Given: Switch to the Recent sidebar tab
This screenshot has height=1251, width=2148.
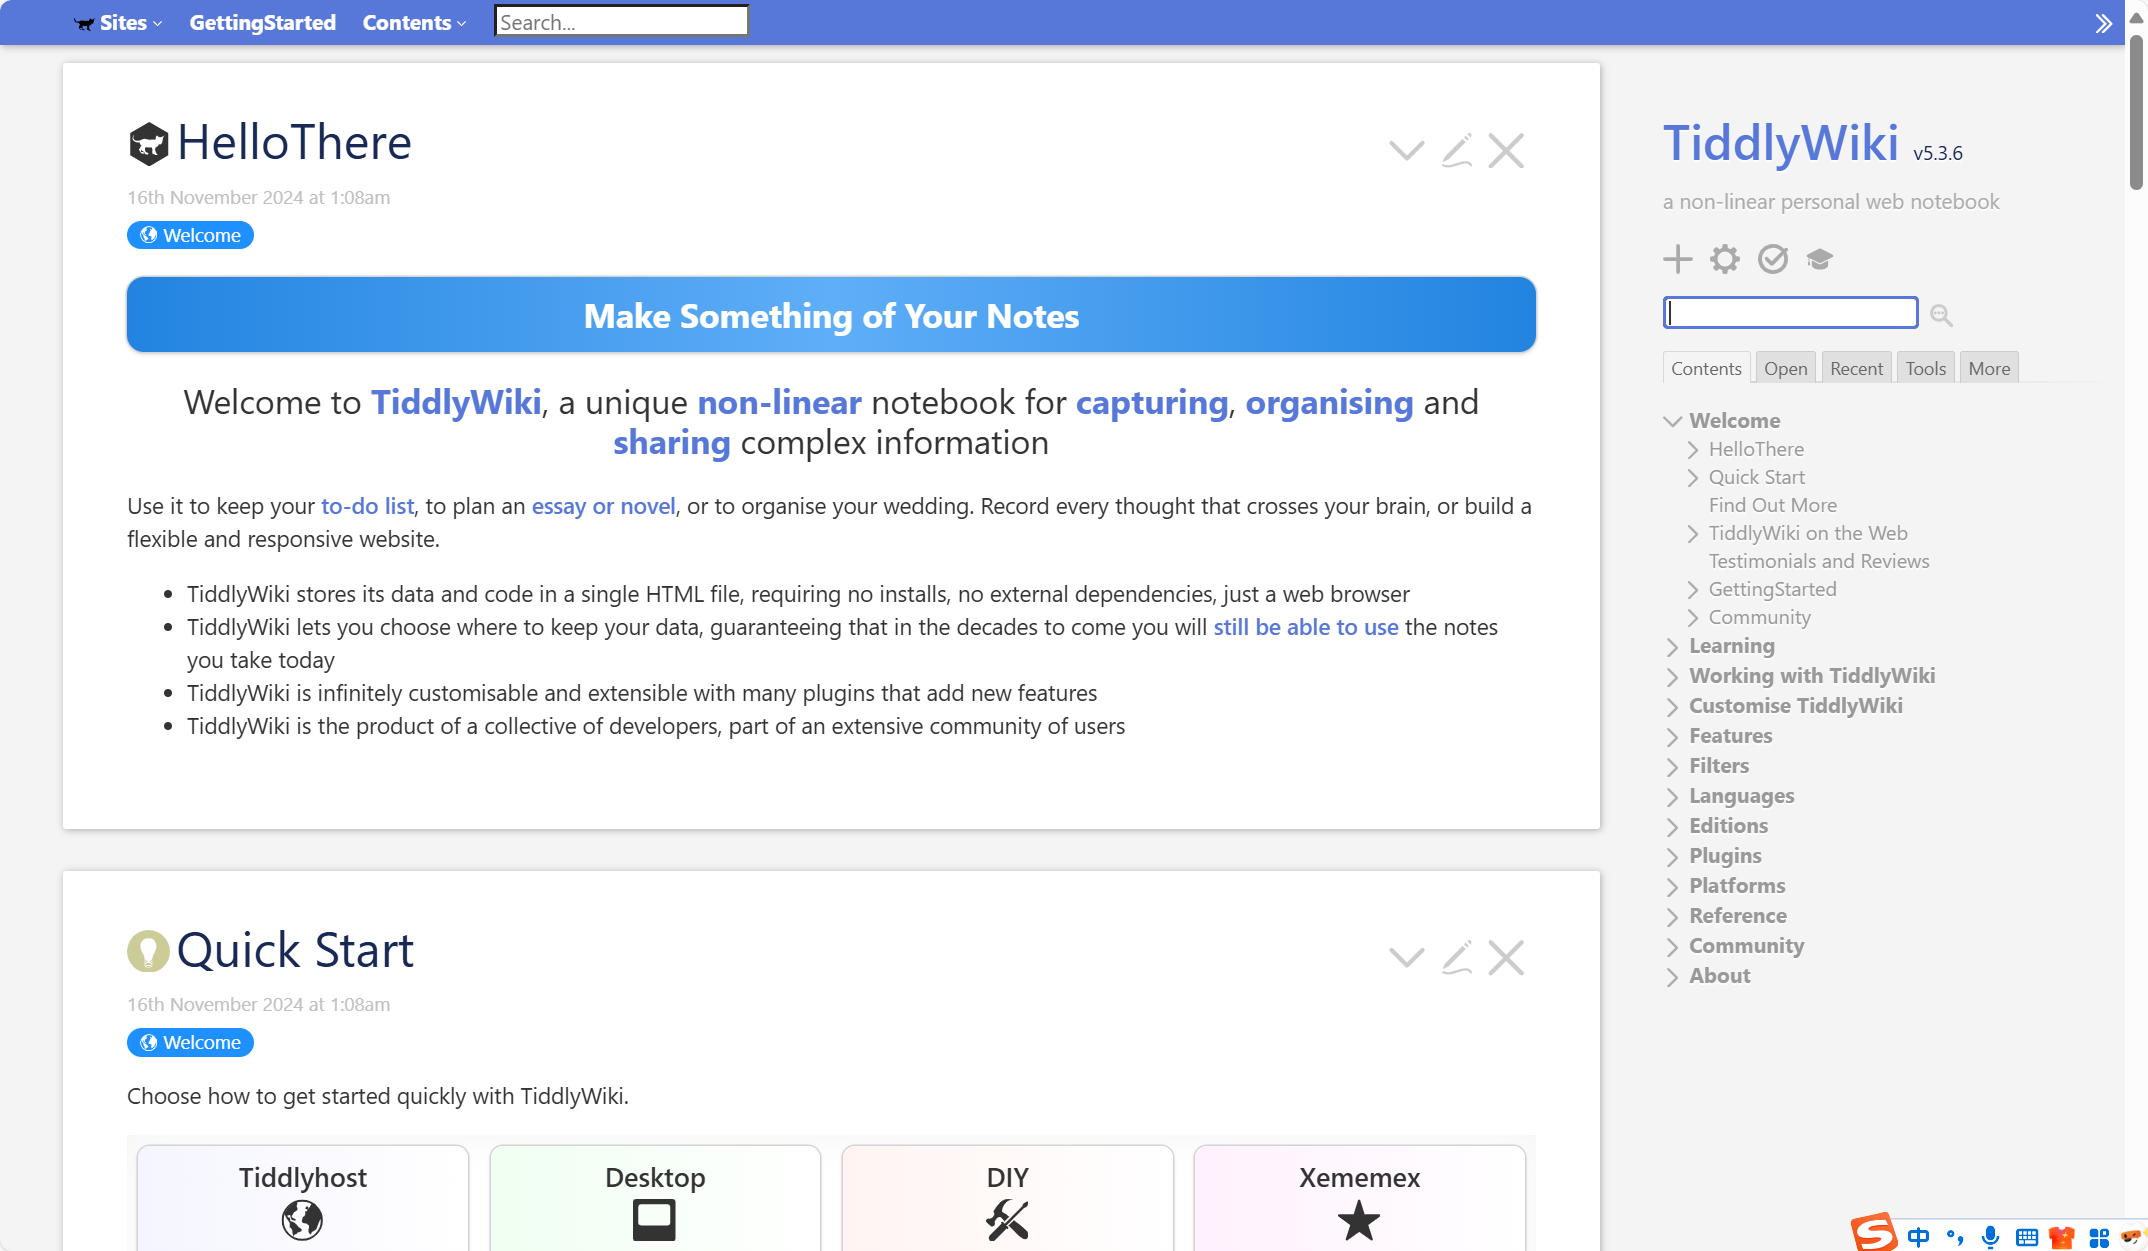Looking at the screenshot, I should [x=1856, y=368].
